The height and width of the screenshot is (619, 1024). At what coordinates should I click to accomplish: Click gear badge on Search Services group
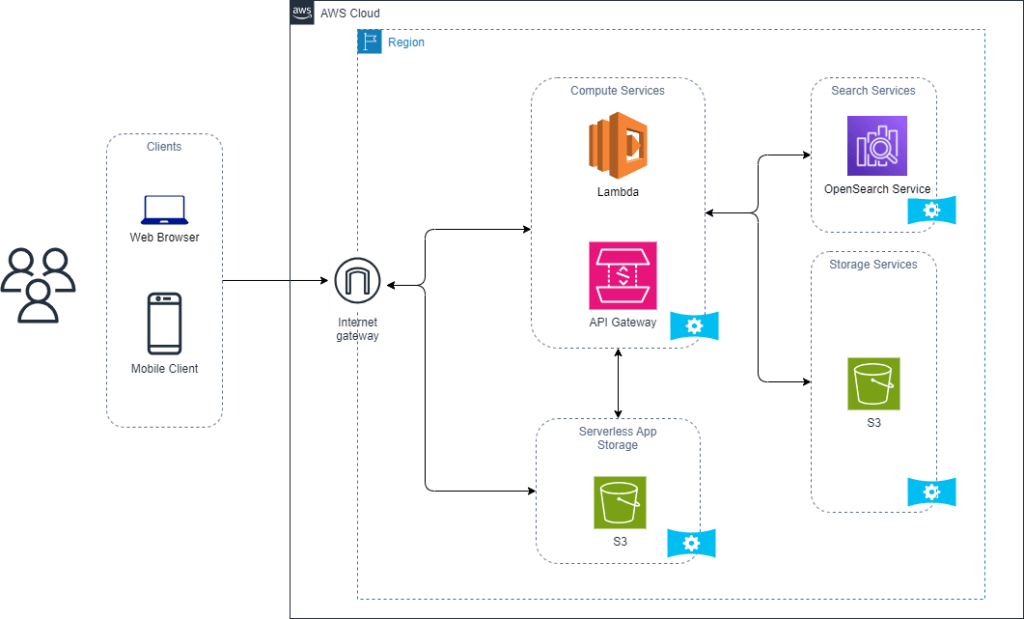click(x=932, y=210)
